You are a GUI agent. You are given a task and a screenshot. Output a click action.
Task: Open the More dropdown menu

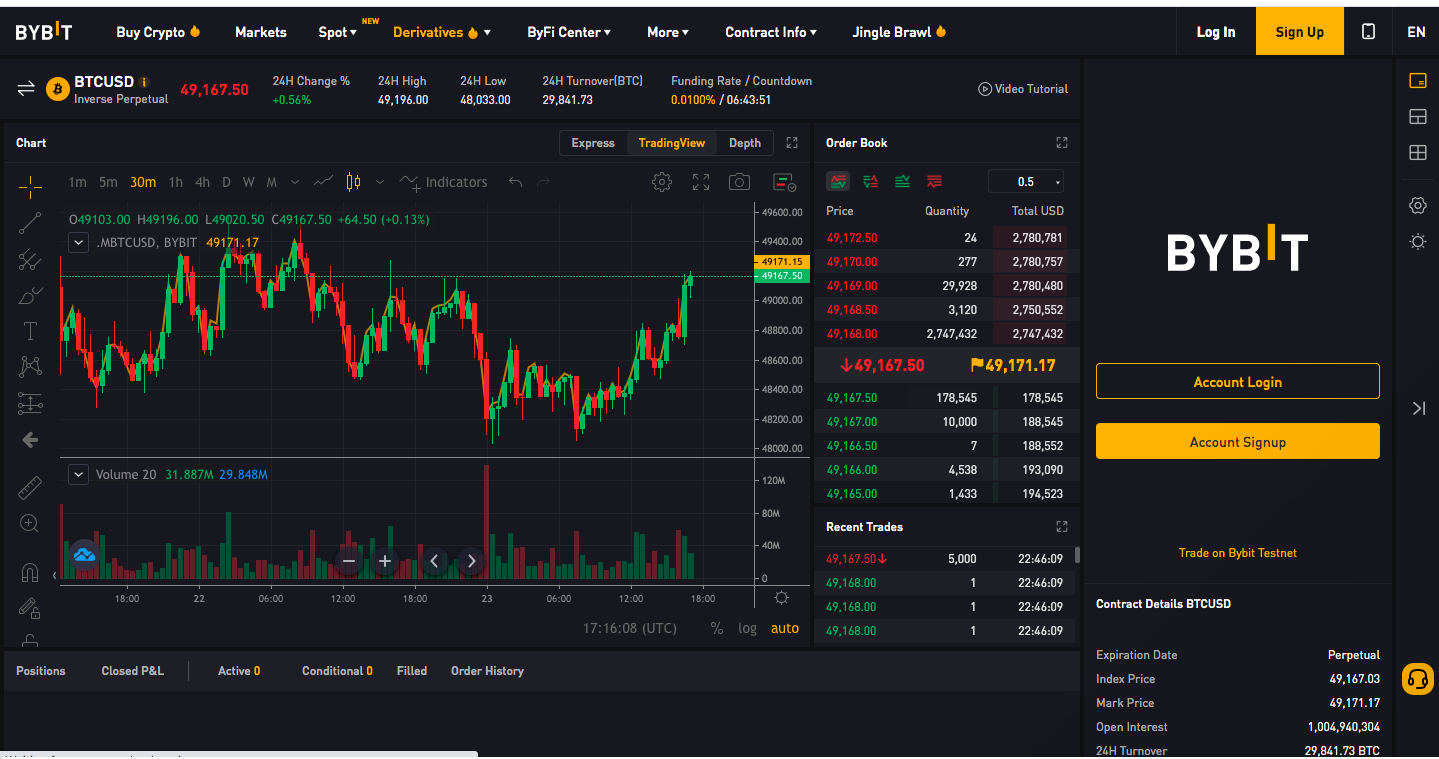pos(668,32)
